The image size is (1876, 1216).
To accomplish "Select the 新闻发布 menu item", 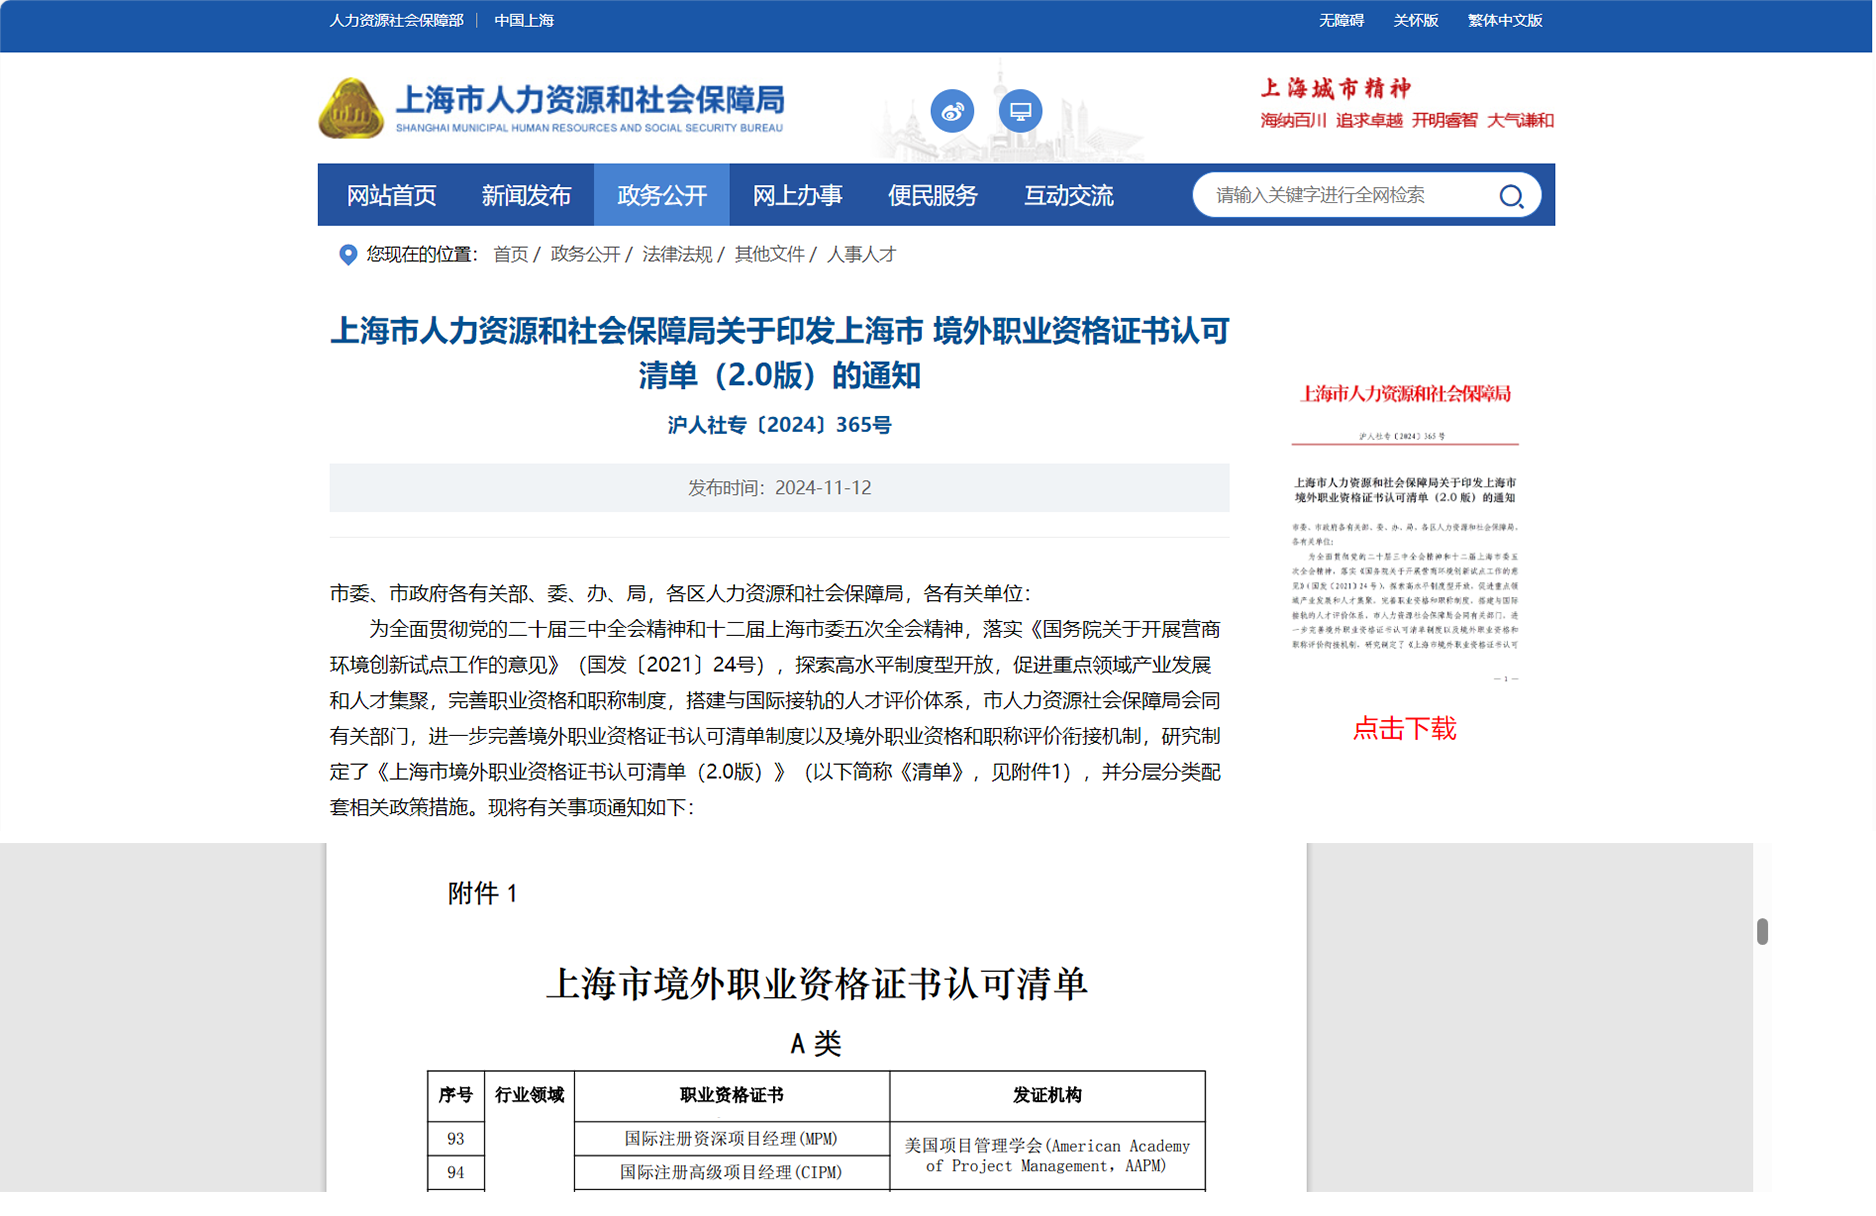I will [526, 196].
